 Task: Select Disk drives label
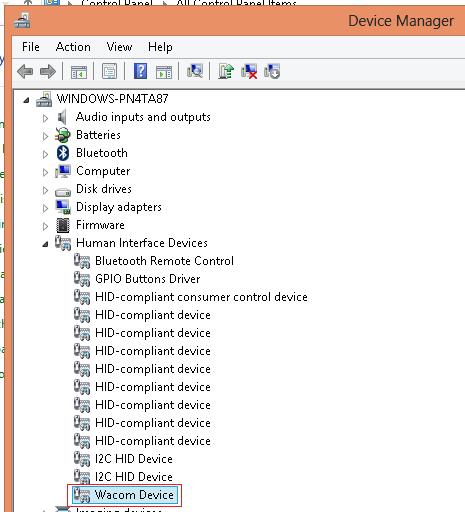pos(104,189)
